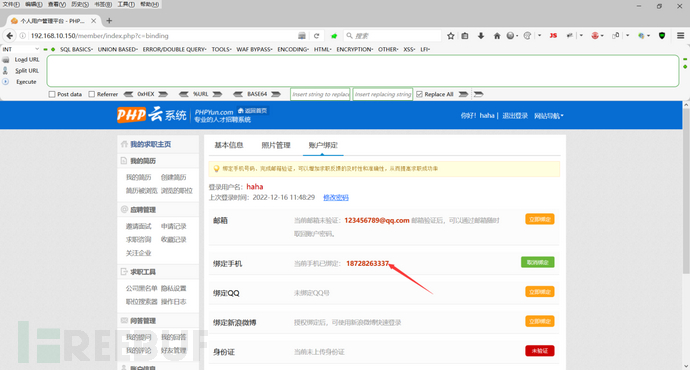
Task: Expand the 网站导航 dropdown in header
Action: click(549, 116)
